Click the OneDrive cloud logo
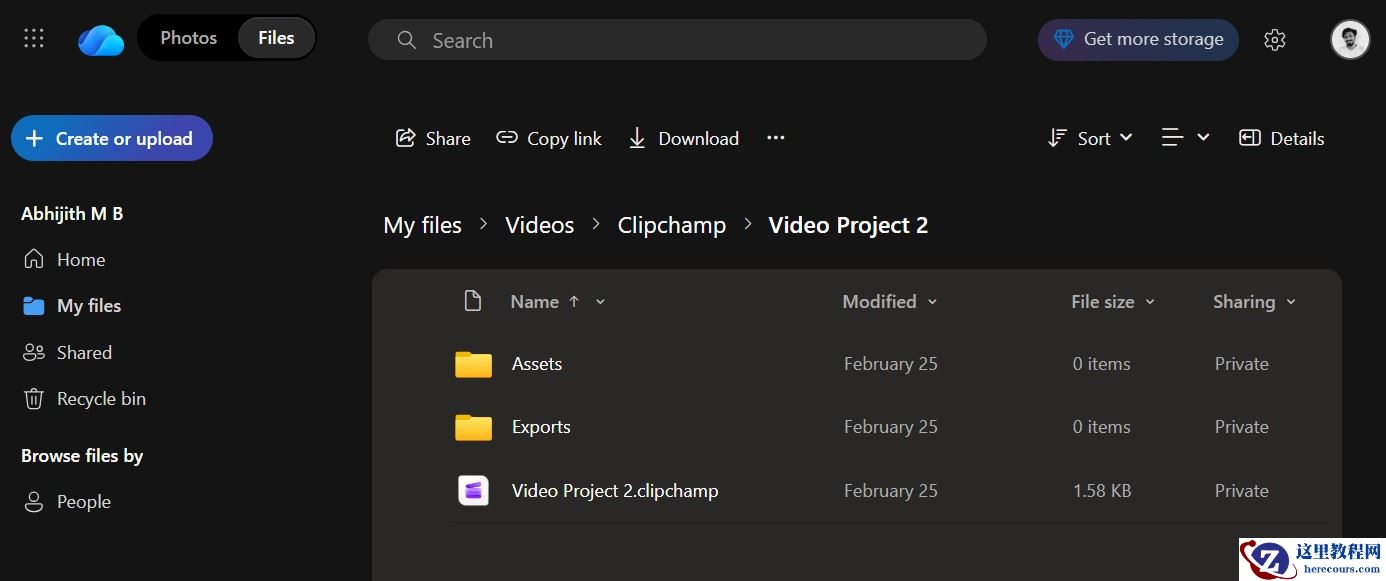Screen dimensions: 1386x581 [101, 40]
